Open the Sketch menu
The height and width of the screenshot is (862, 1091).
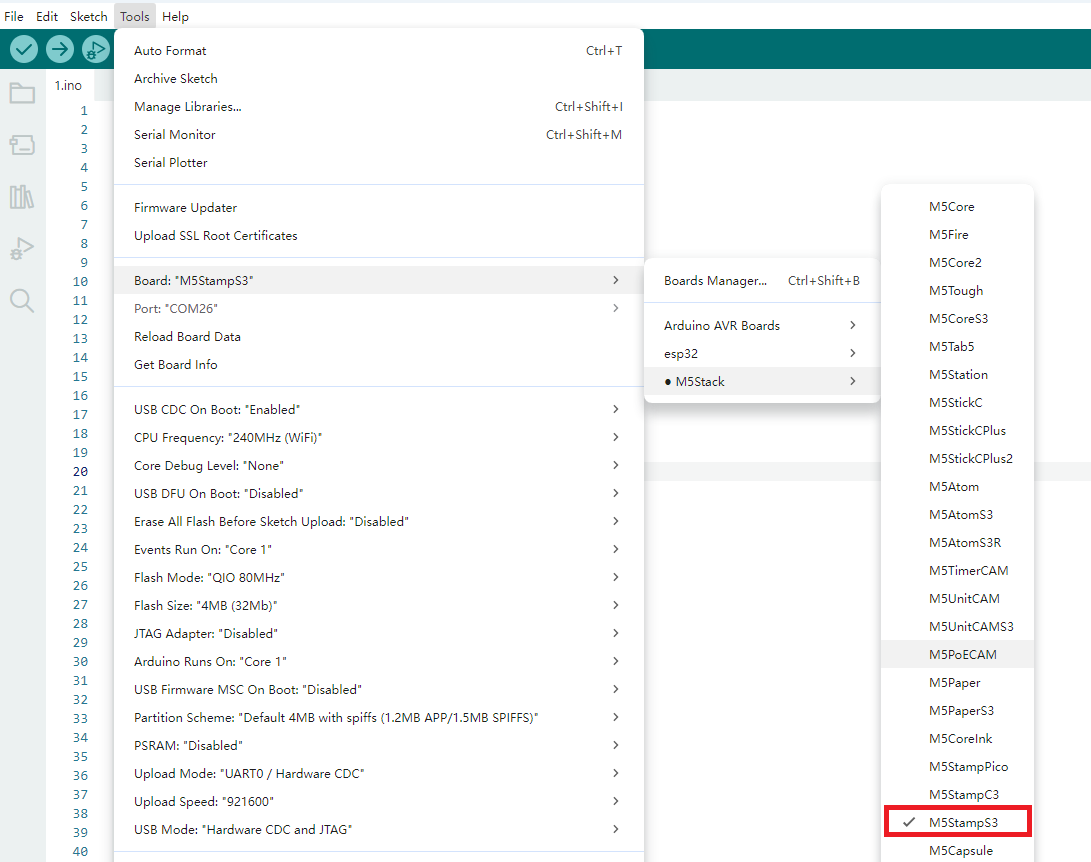[x=88, y=16]
